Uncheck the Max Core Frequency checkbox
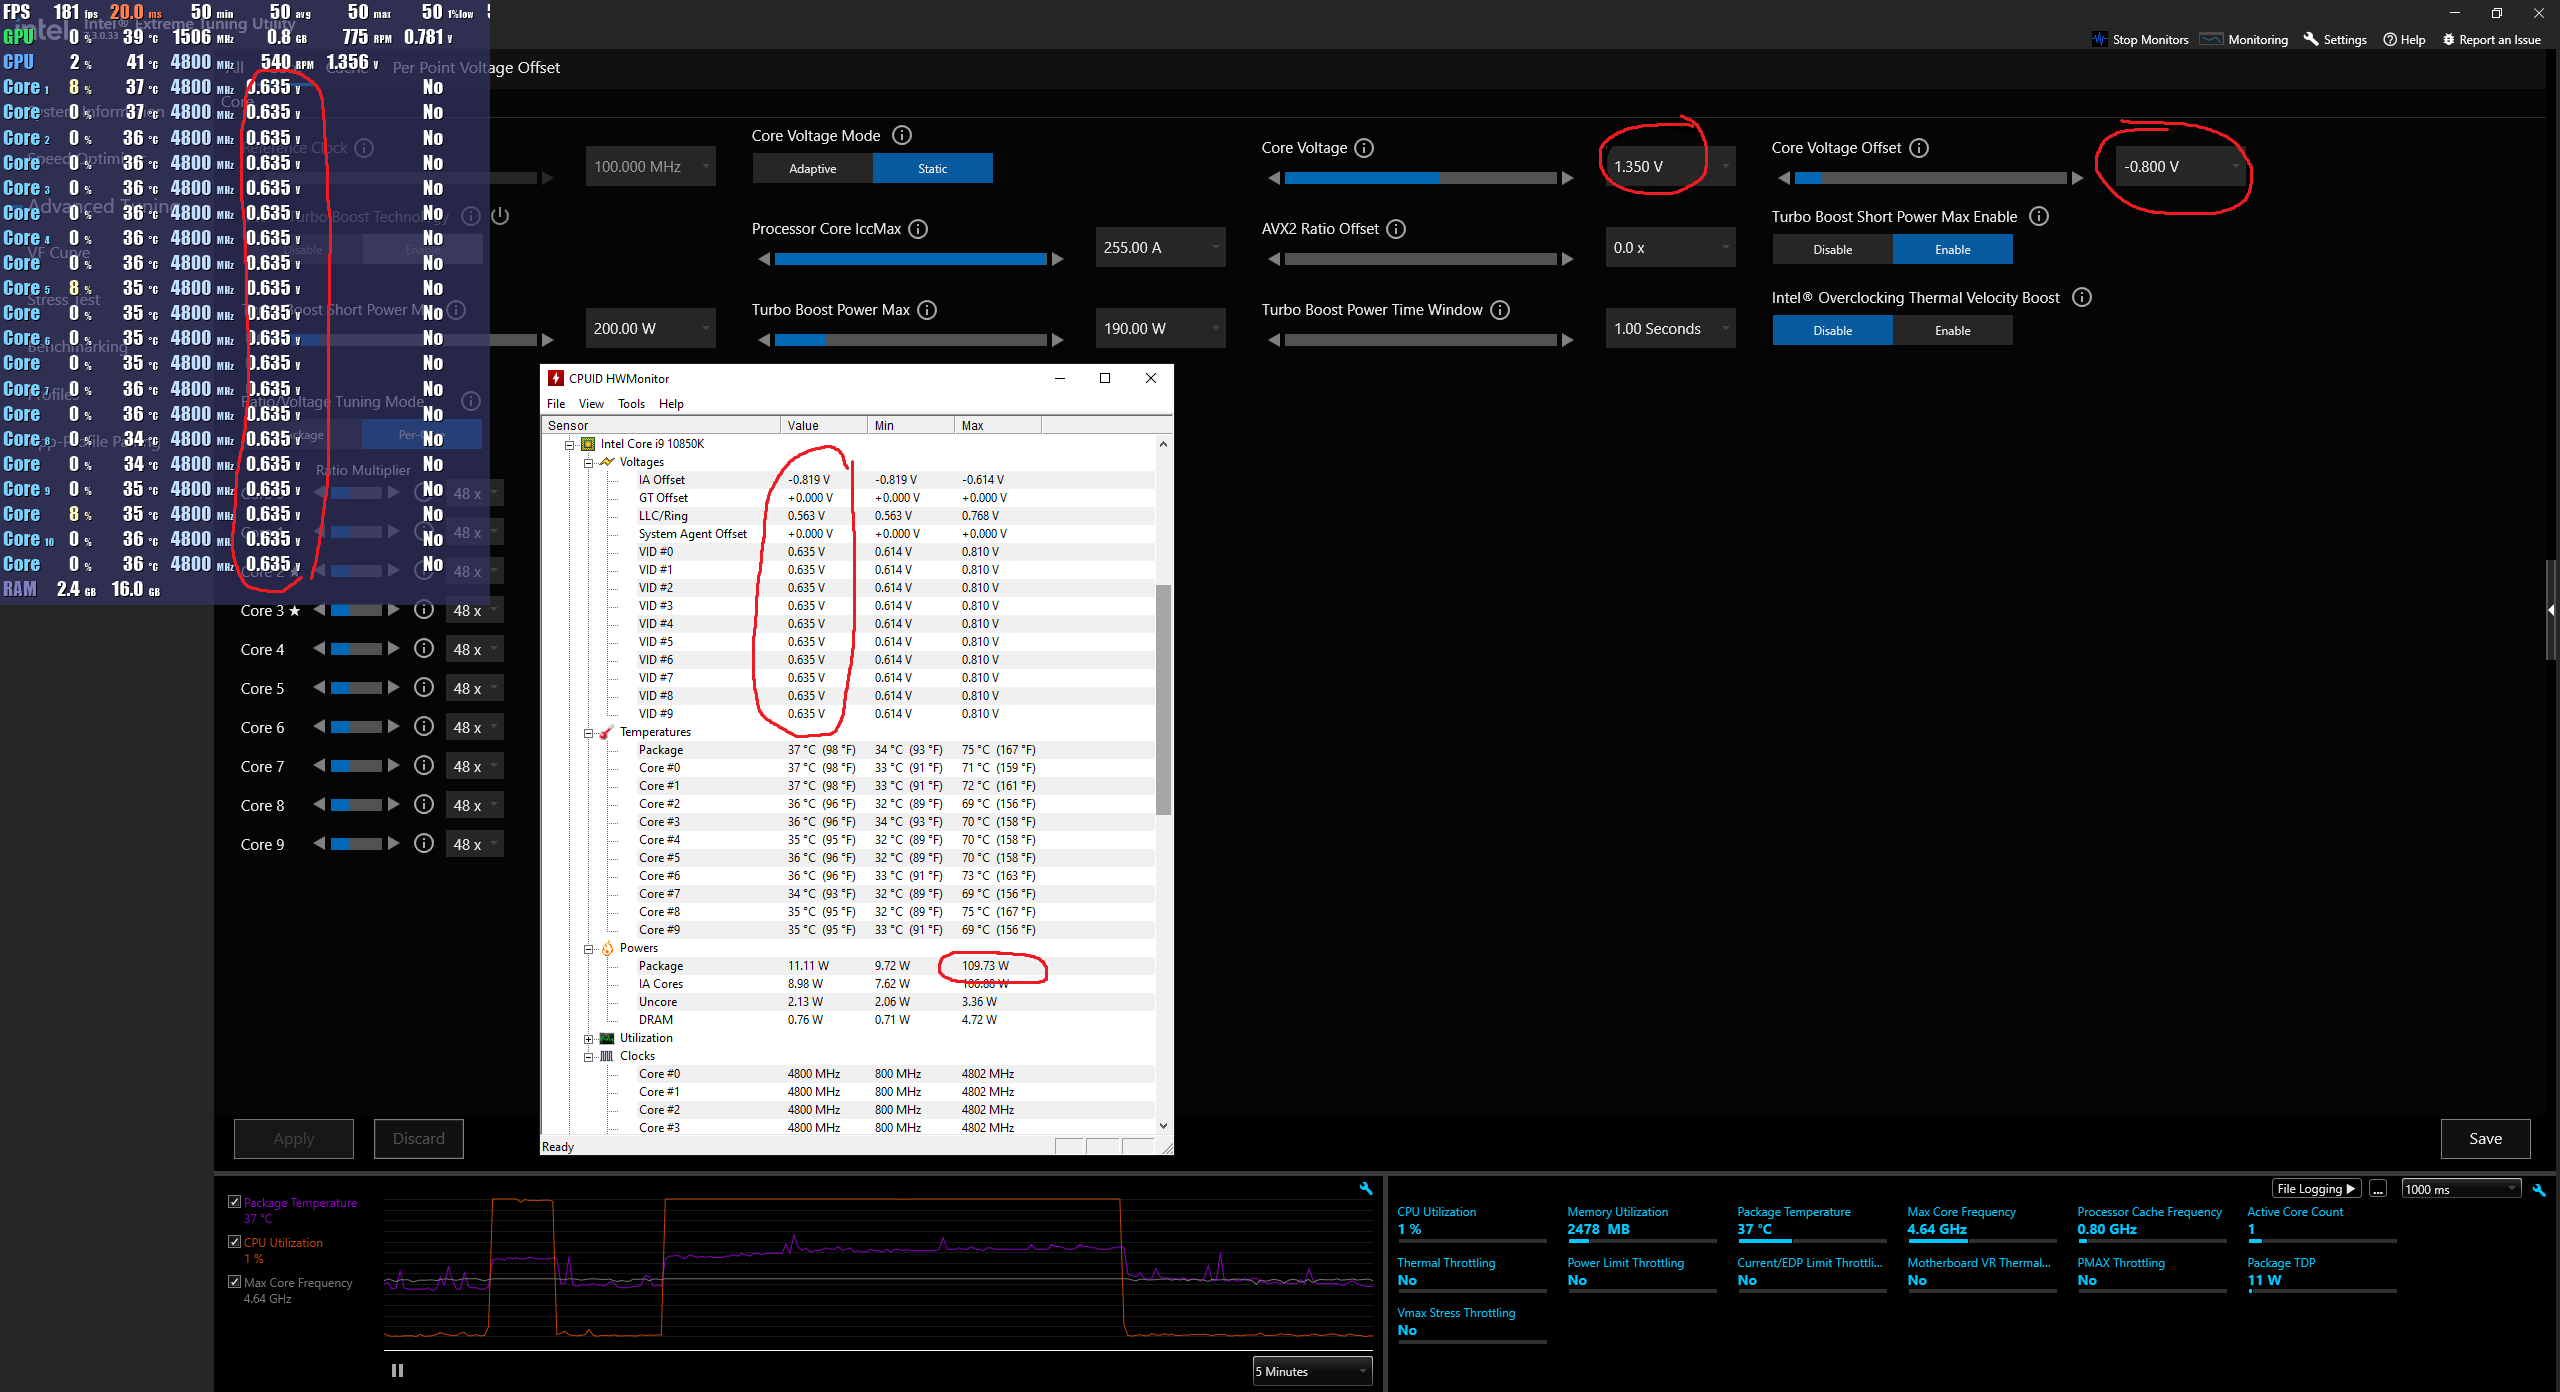This screenshot has height=1392, width=2560. pyautogui.click(x=234, y=1282)
